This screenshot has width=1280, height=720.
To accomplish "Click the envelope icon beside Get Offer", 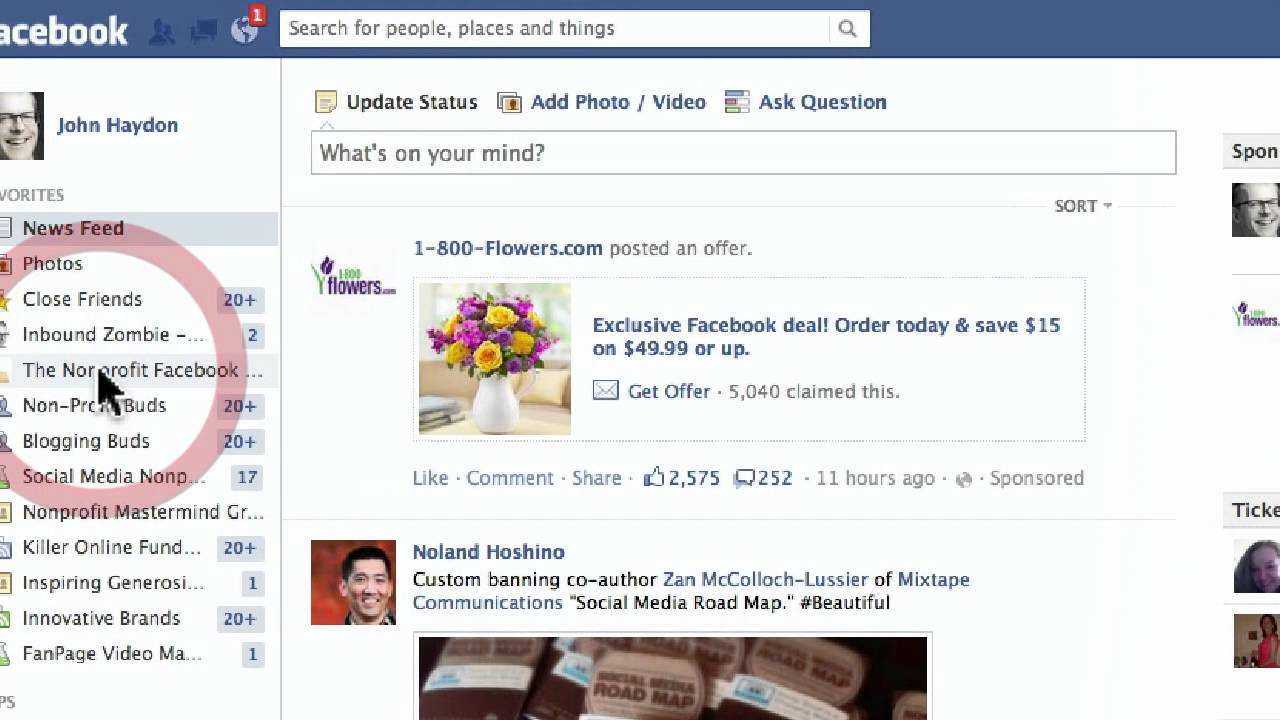I will pyautogui.click(x=606, y=391).
